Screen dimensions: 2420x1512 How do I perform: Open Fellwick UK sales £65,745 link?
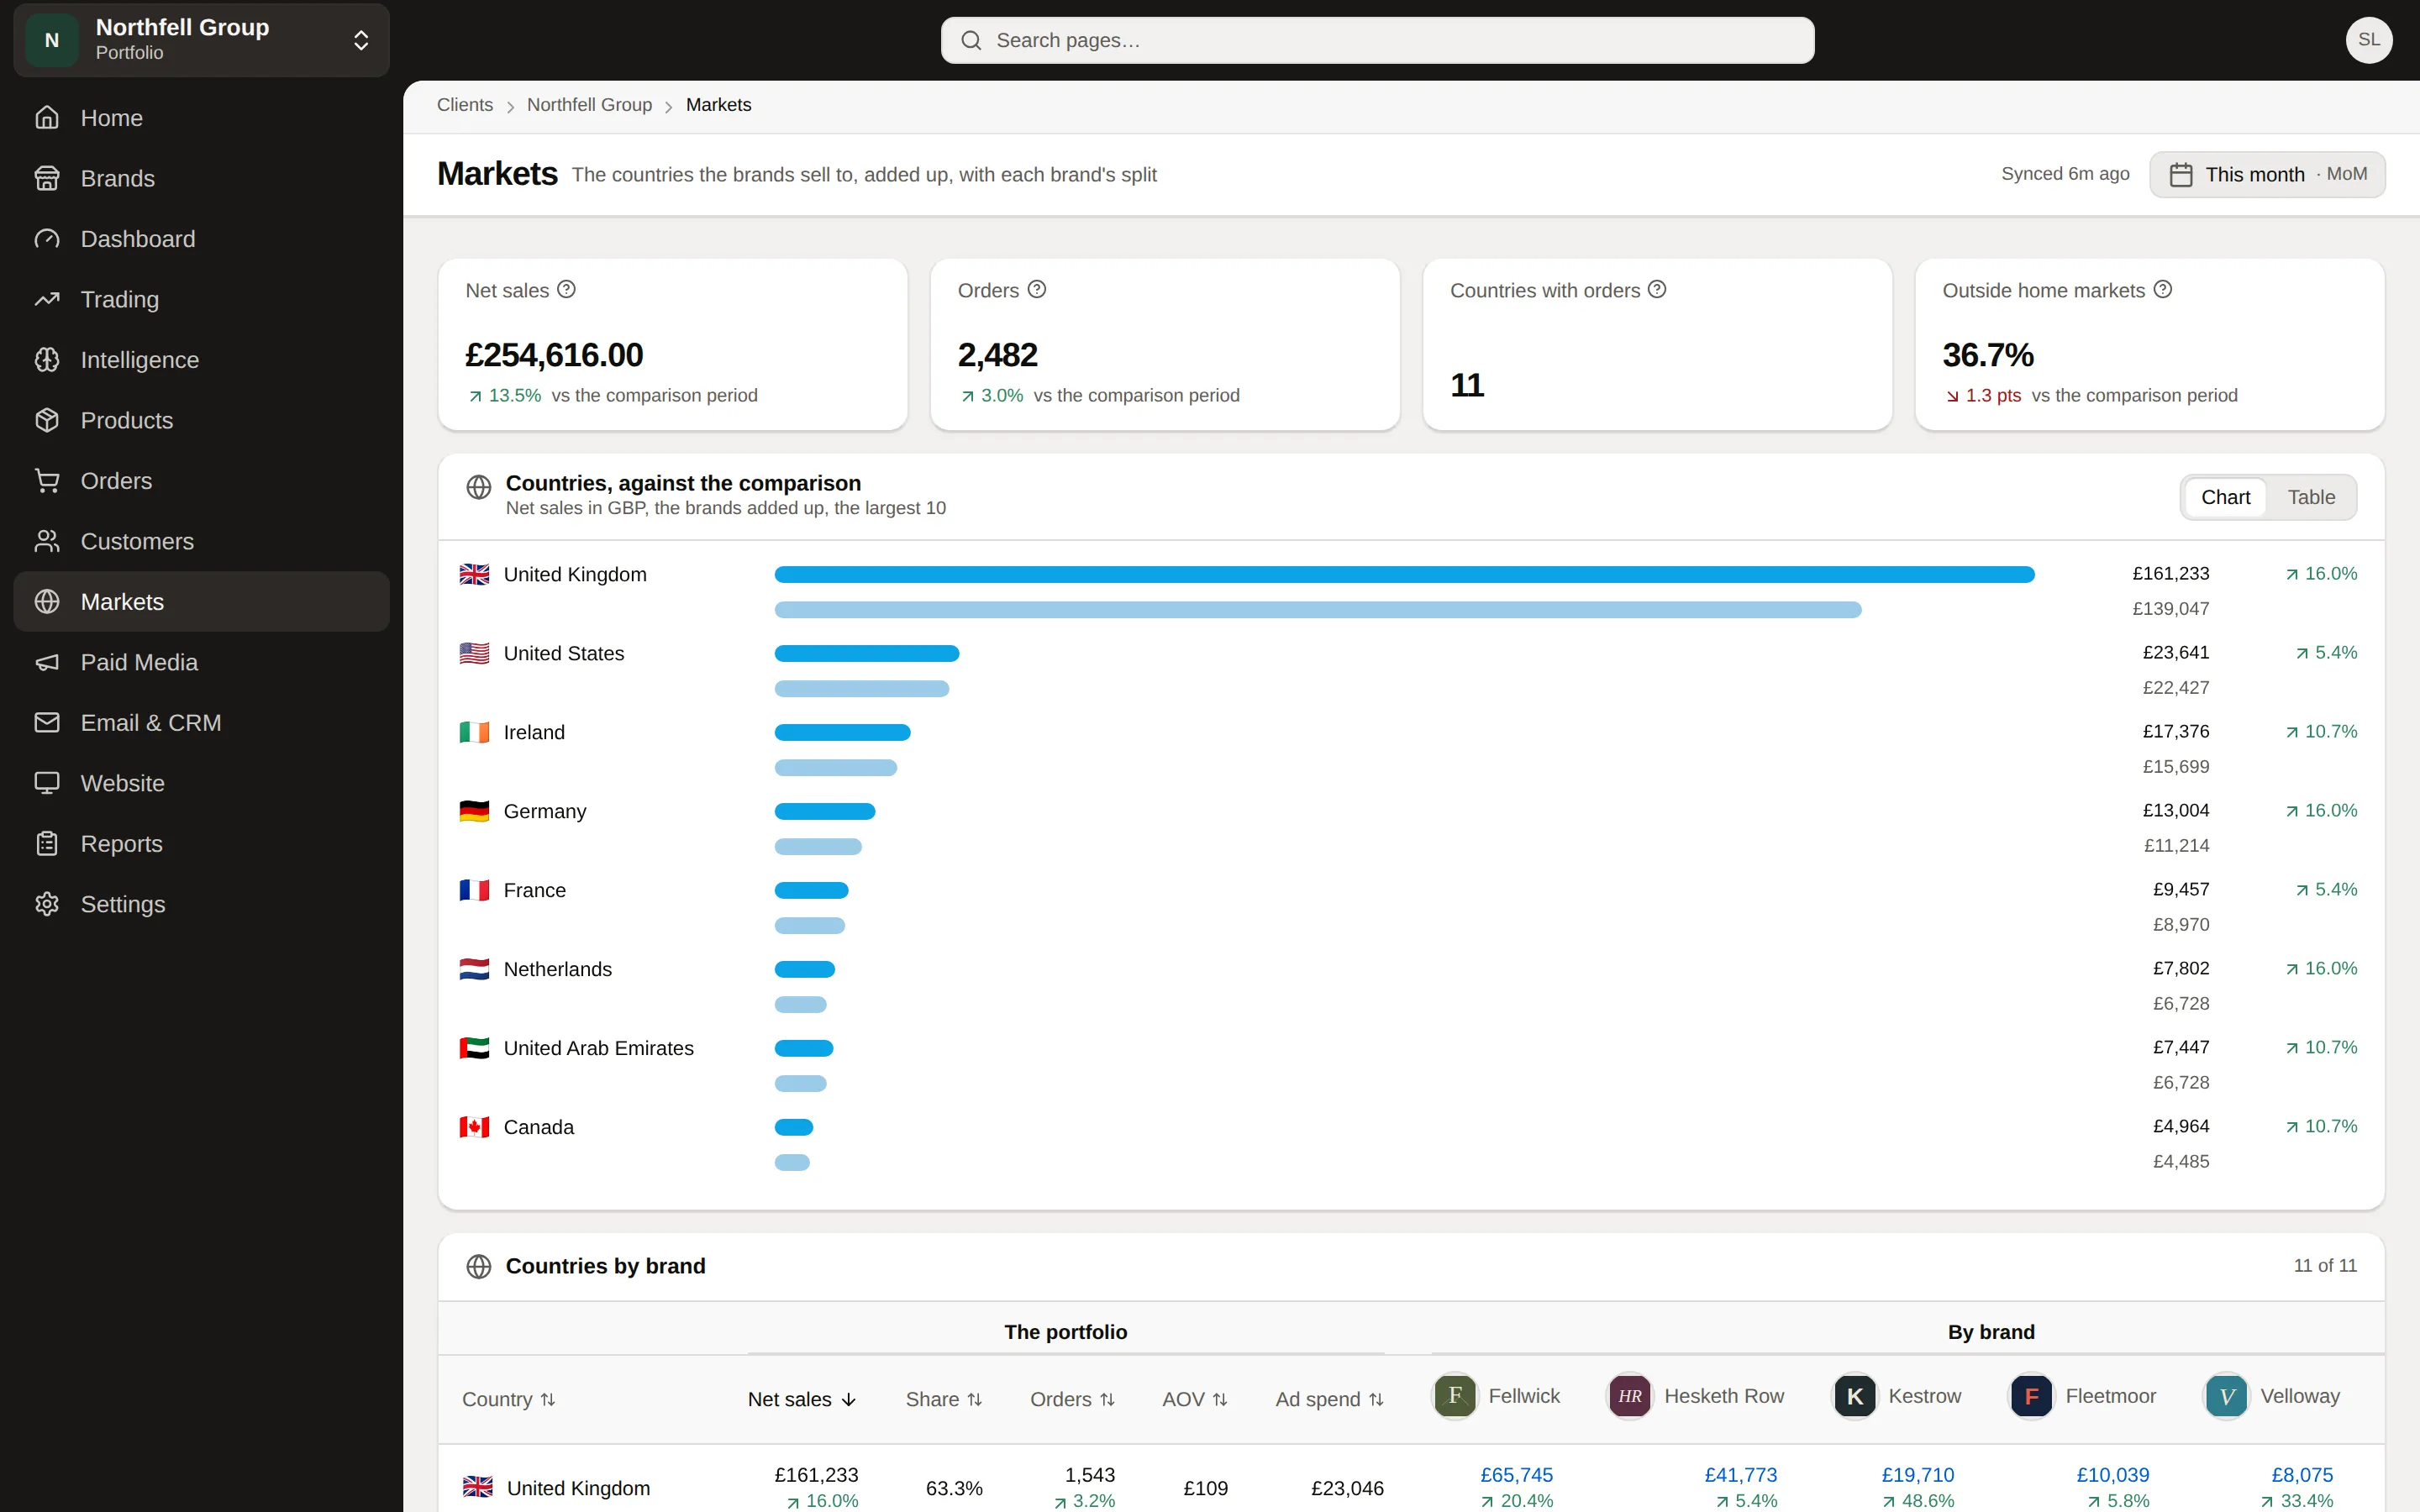point(1517,1475)
